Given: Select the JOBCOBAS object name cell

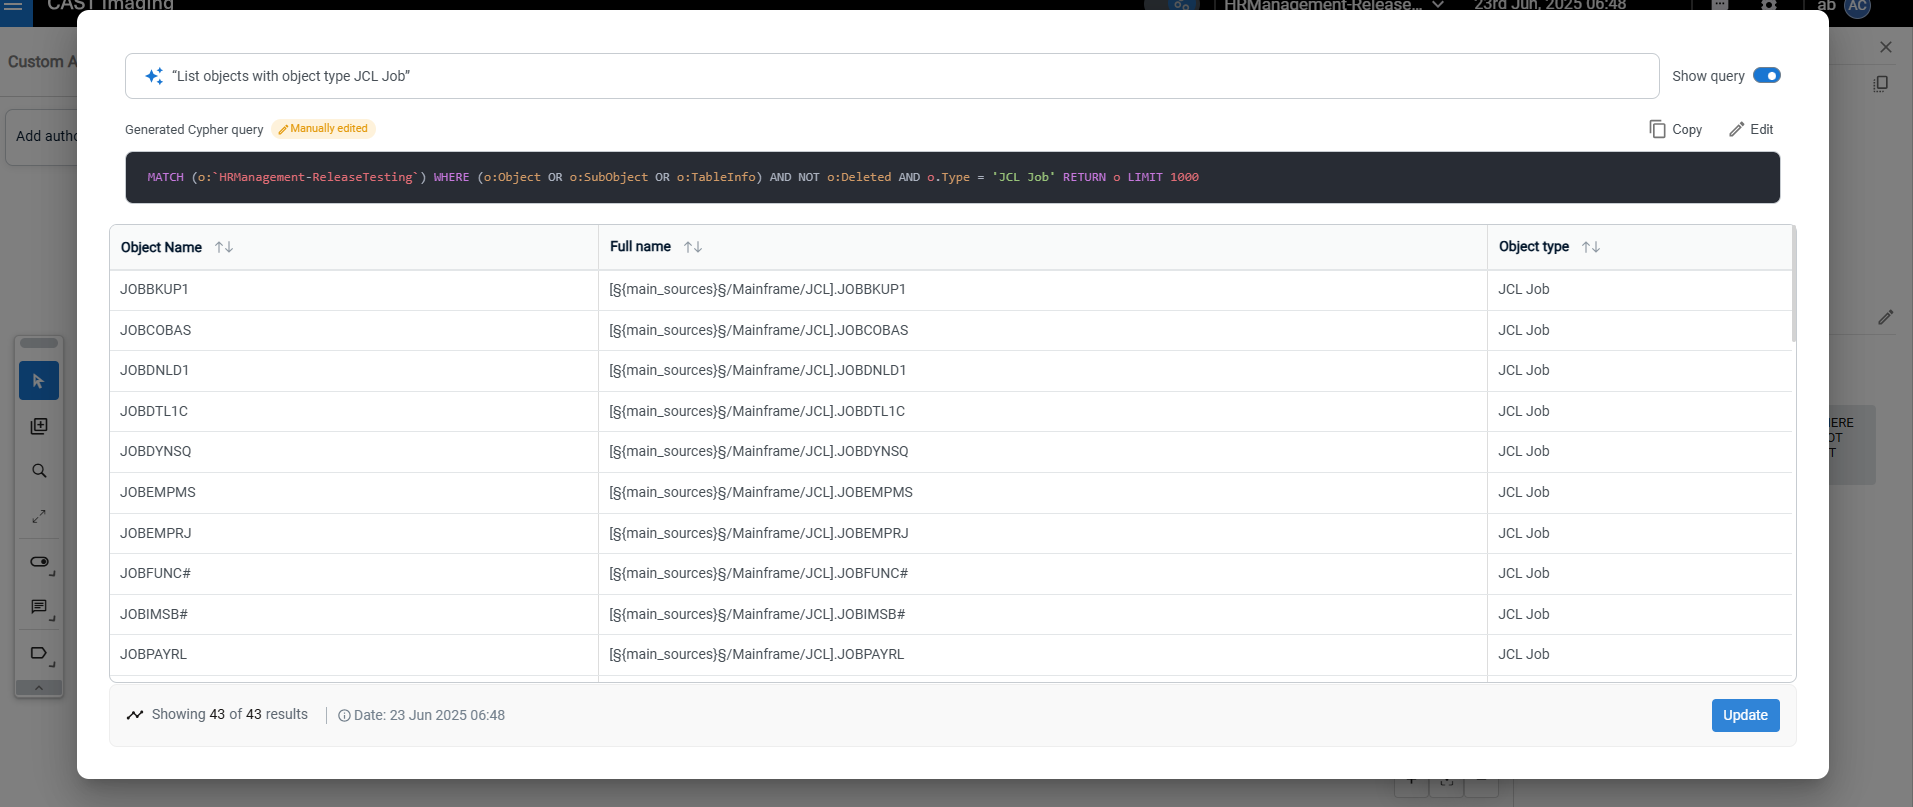Looking at the screenshot, I should [354, 330].
